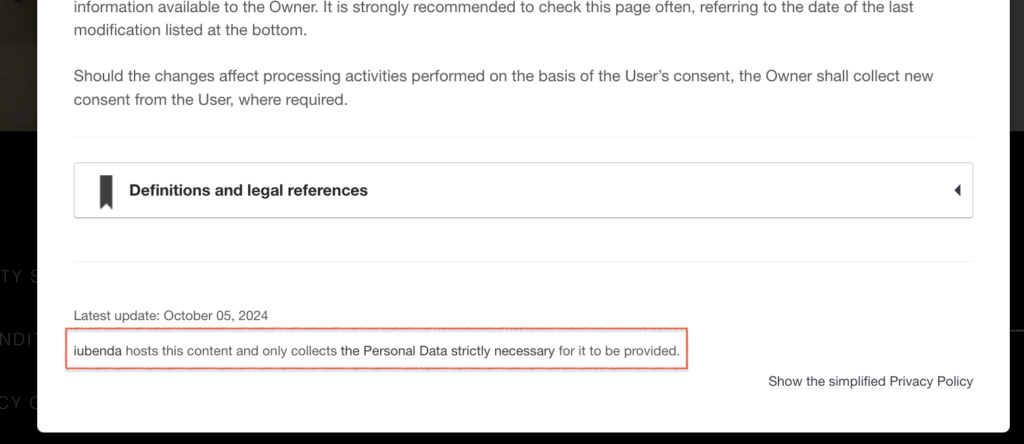Expand section using the black triangle arrow
This screenshot has height=444, width=1024.
click(x=957, y=190)
